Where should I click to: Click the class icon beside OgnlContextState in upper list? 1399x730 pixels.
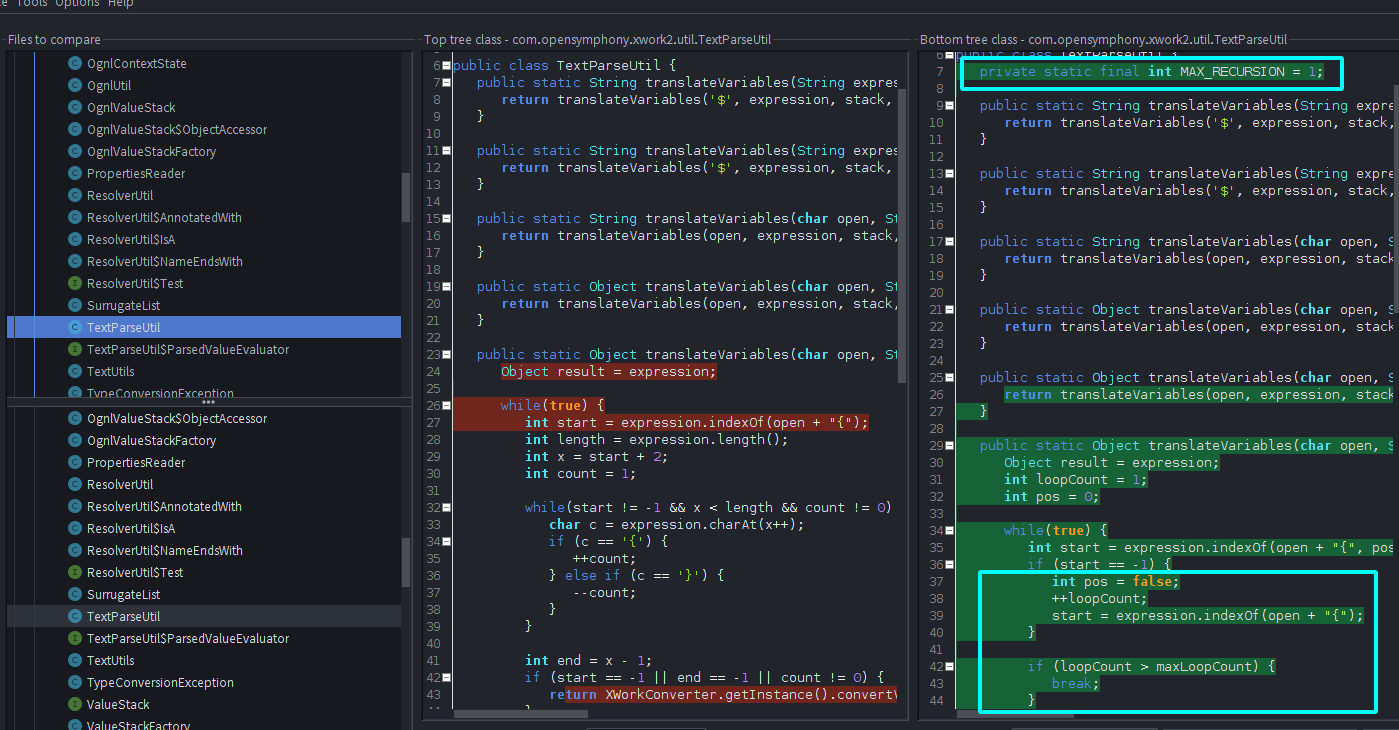point(74,64)
